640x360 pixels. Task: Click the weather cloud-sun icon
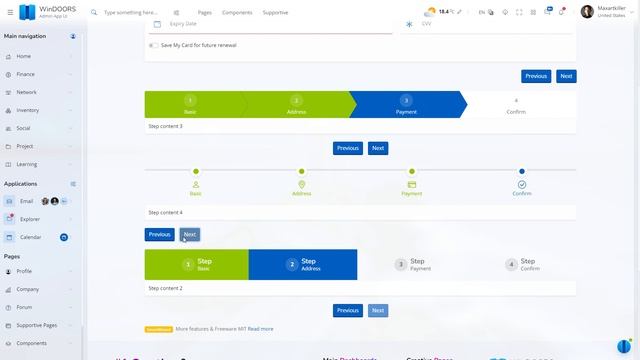click(x=430, y=11)
